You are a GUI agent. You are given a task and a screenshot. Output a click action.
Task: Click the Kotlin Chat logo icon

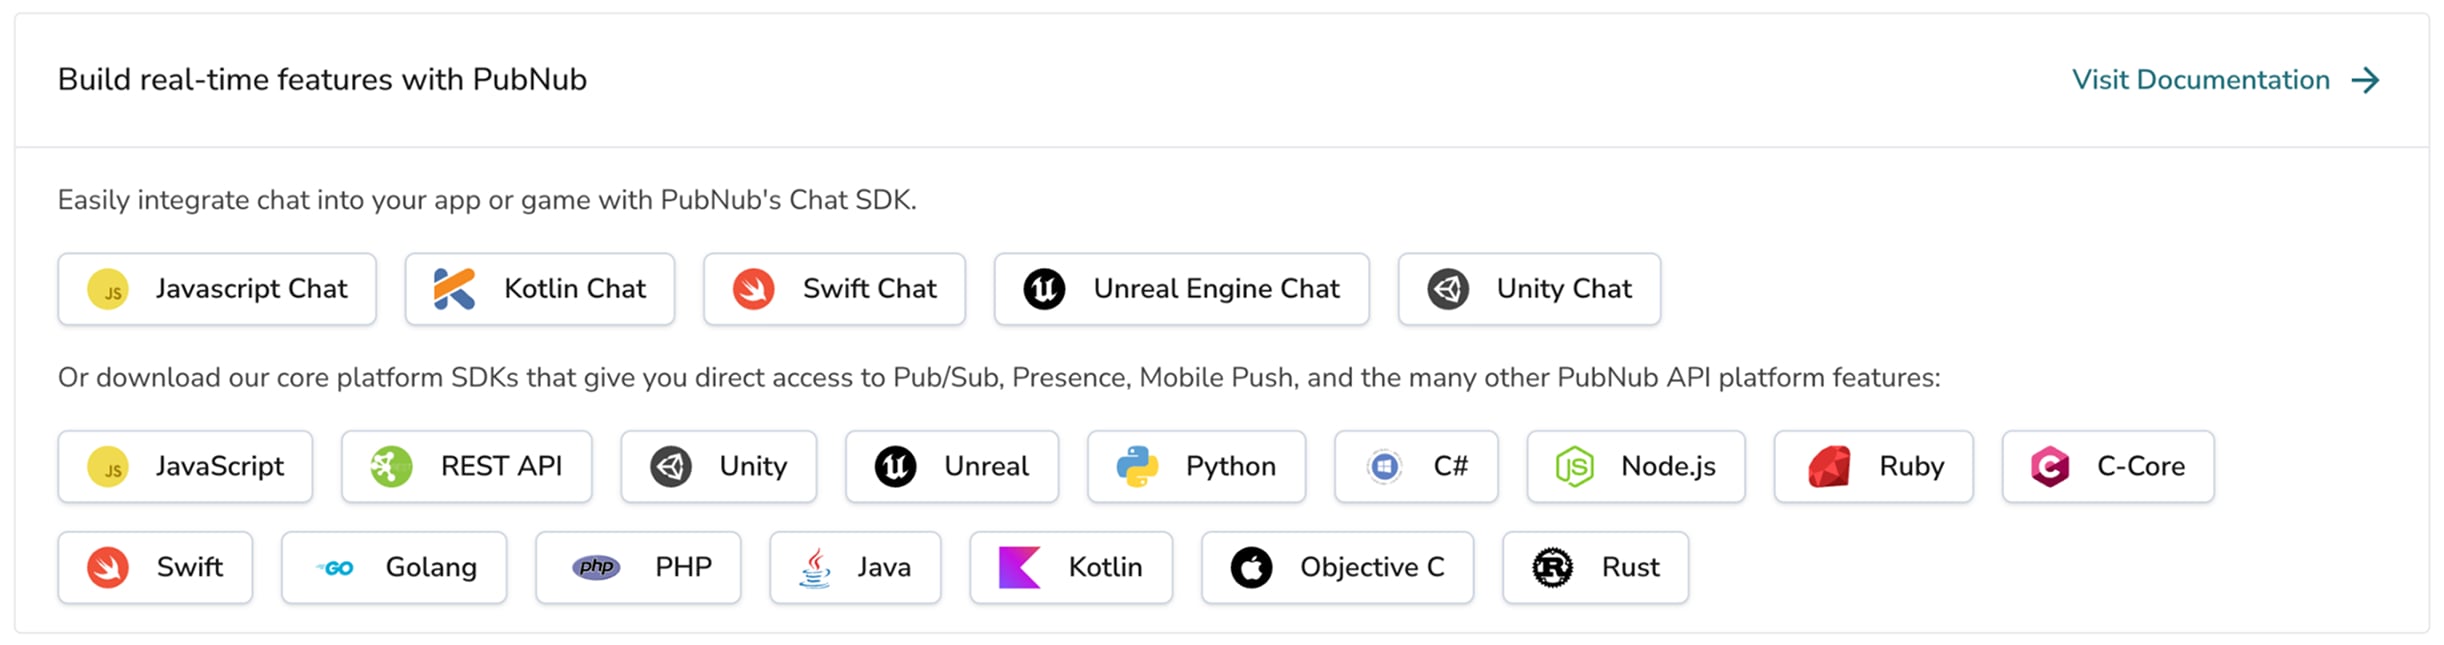click(454, 289)
